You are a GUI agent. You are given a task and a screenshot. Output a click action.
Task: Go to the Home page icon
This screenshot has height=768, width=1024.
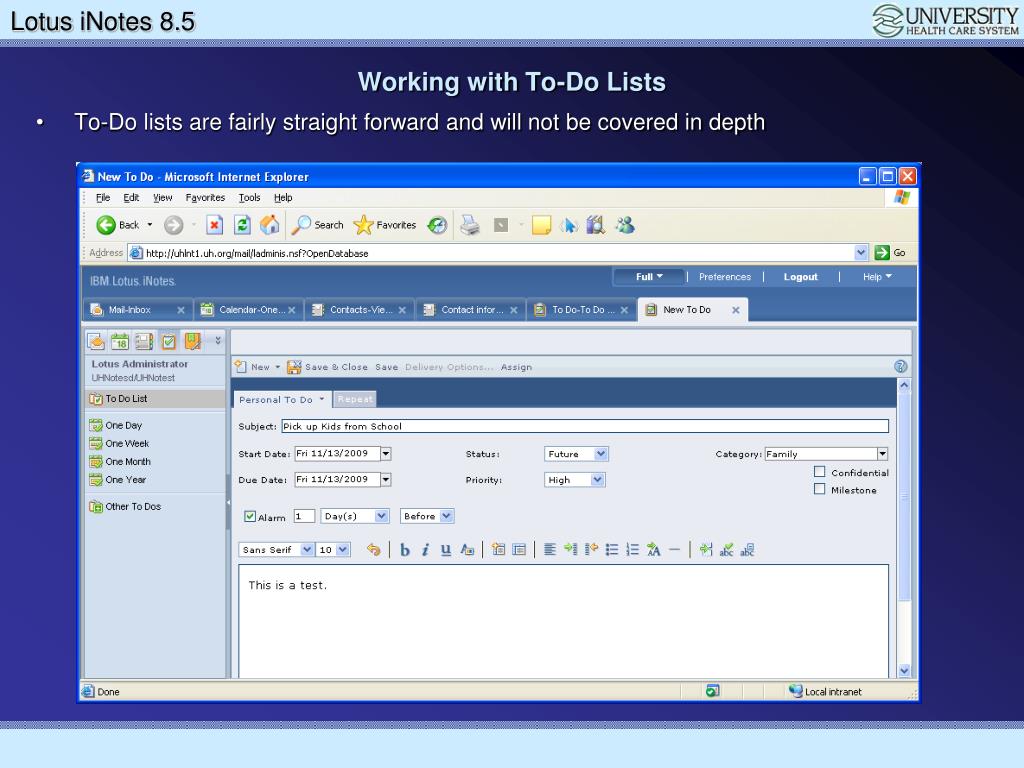(x=270, y=225)
